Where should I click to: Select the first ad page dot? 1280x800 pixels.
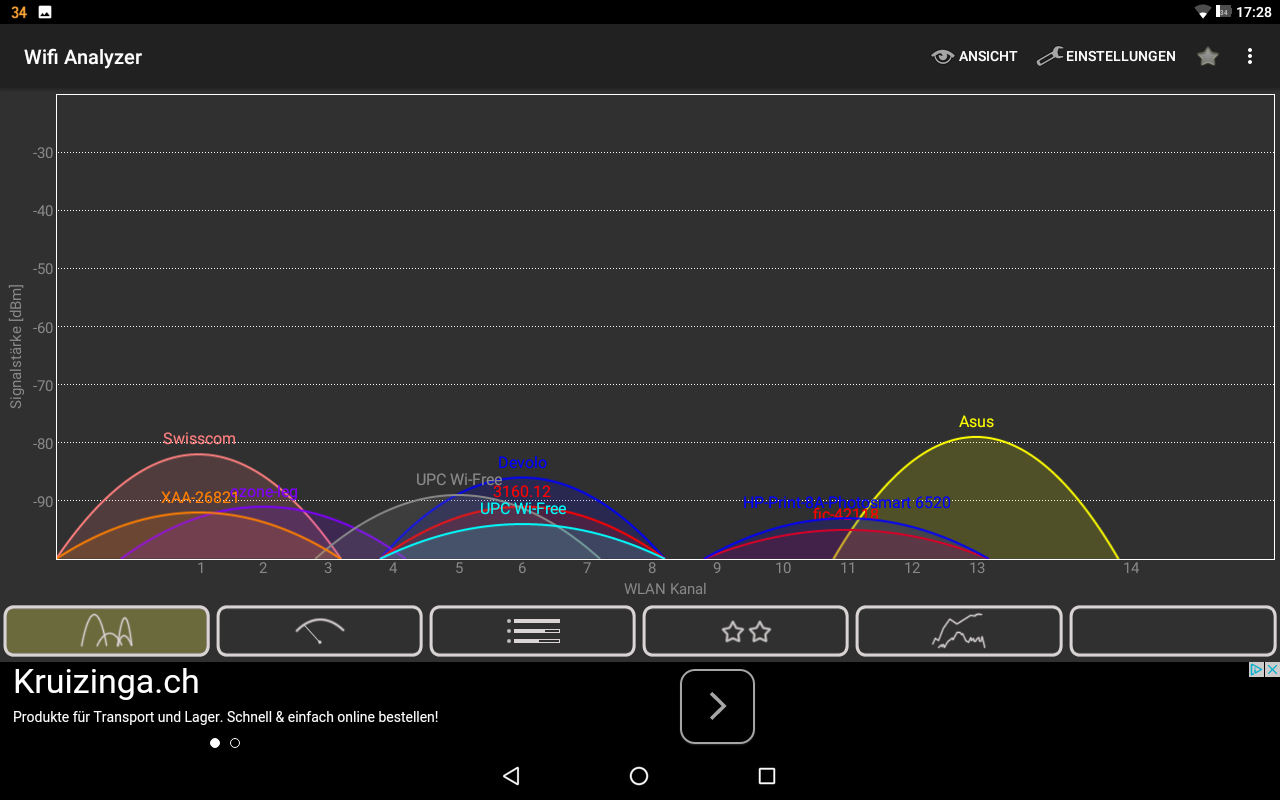click(215, 743)
